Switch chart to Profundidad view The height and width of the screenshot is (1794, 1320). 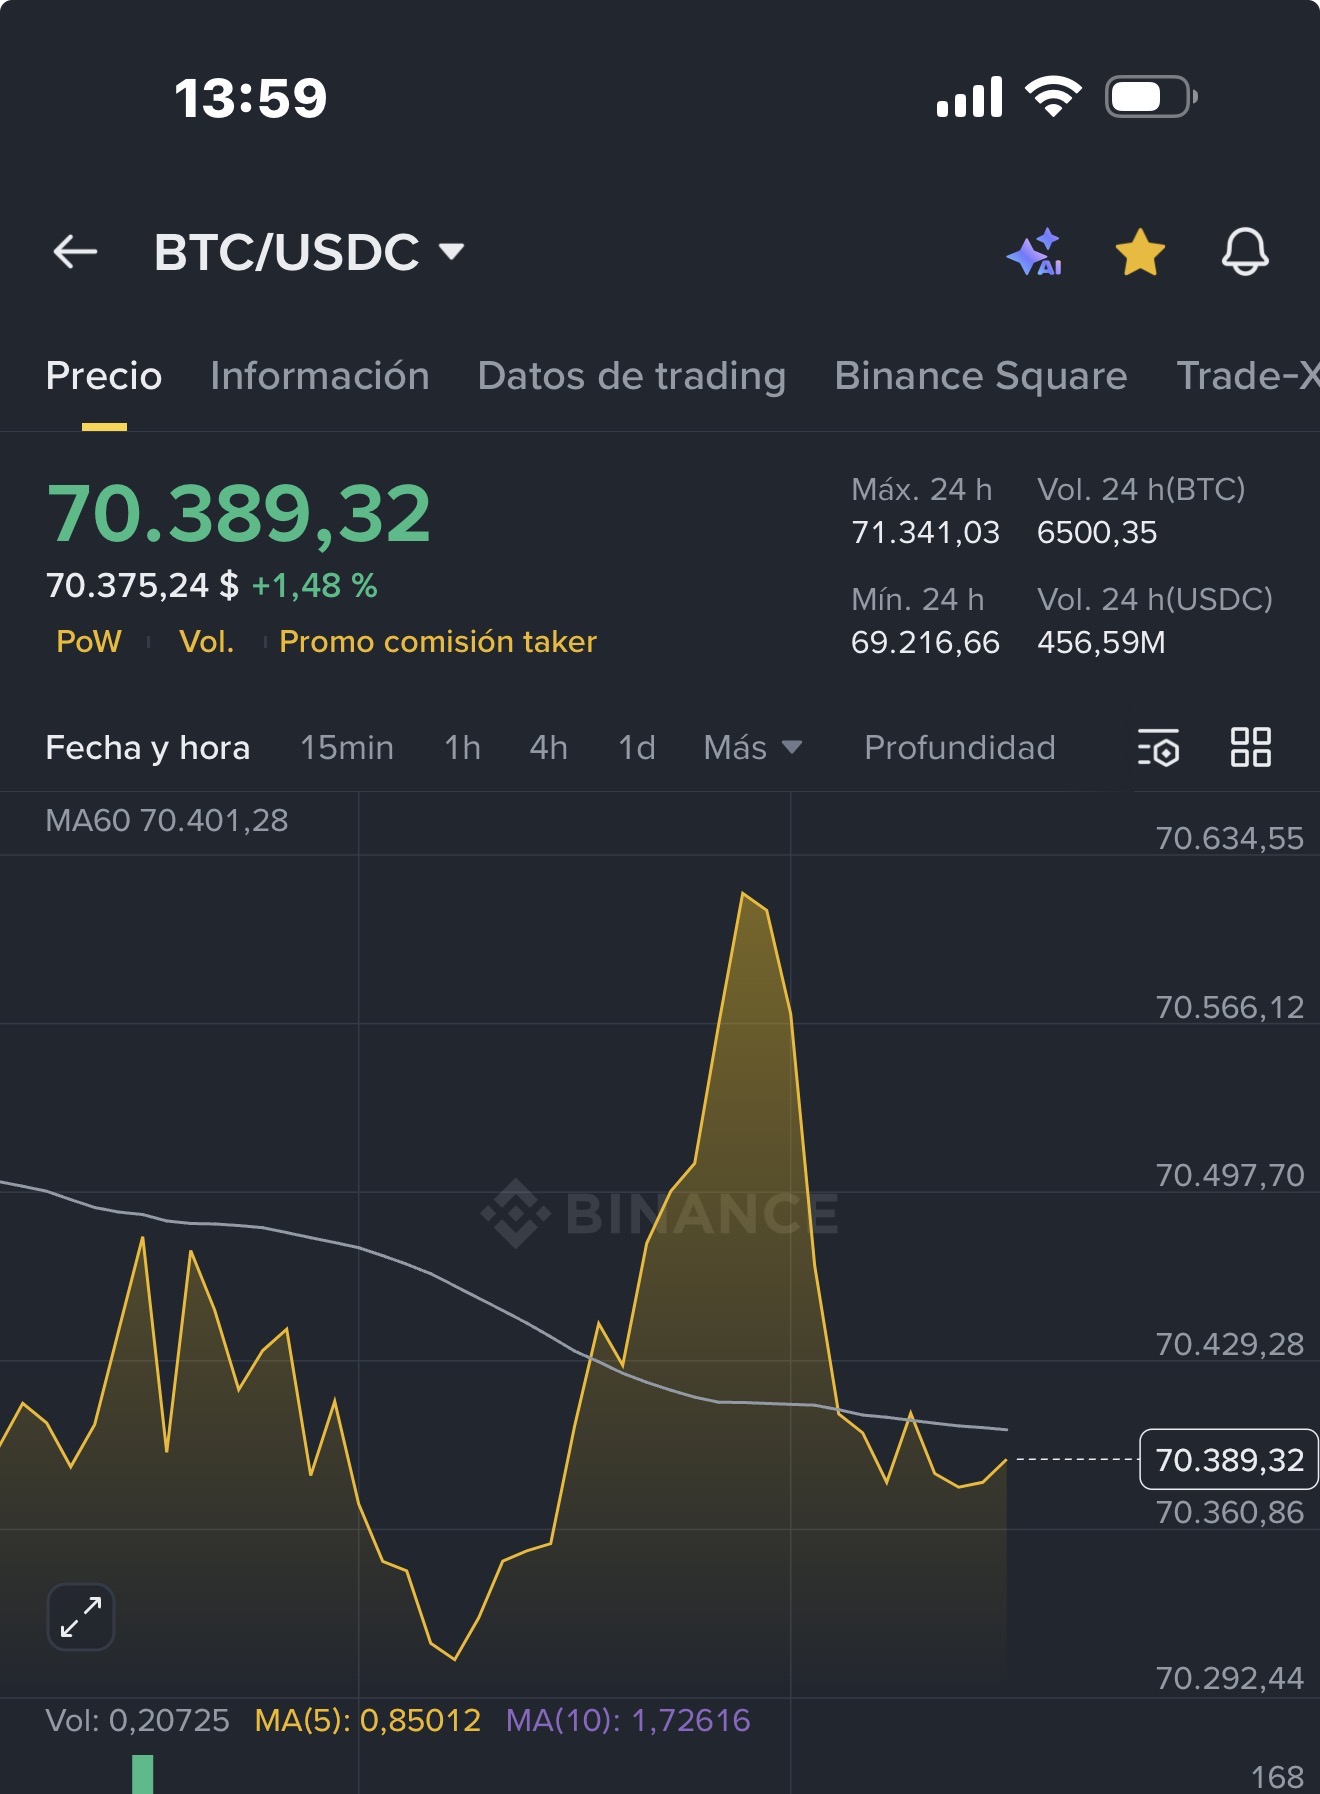pyautogui.click(x=960, y=748)
